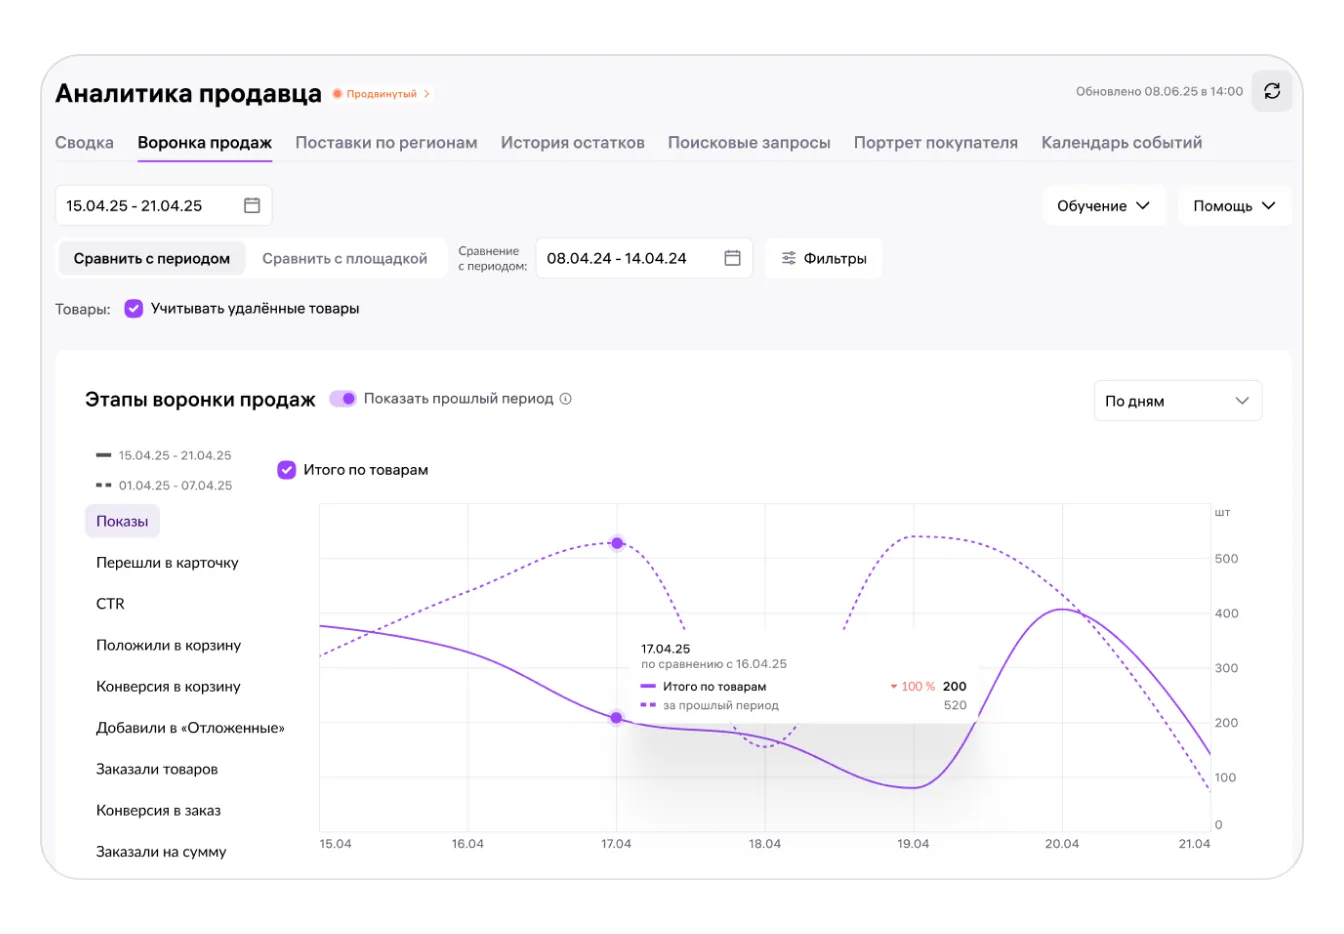Click the filter sliders icon in Фильтры
Screen dimensions: 1344x934
[x=789, y=258]
